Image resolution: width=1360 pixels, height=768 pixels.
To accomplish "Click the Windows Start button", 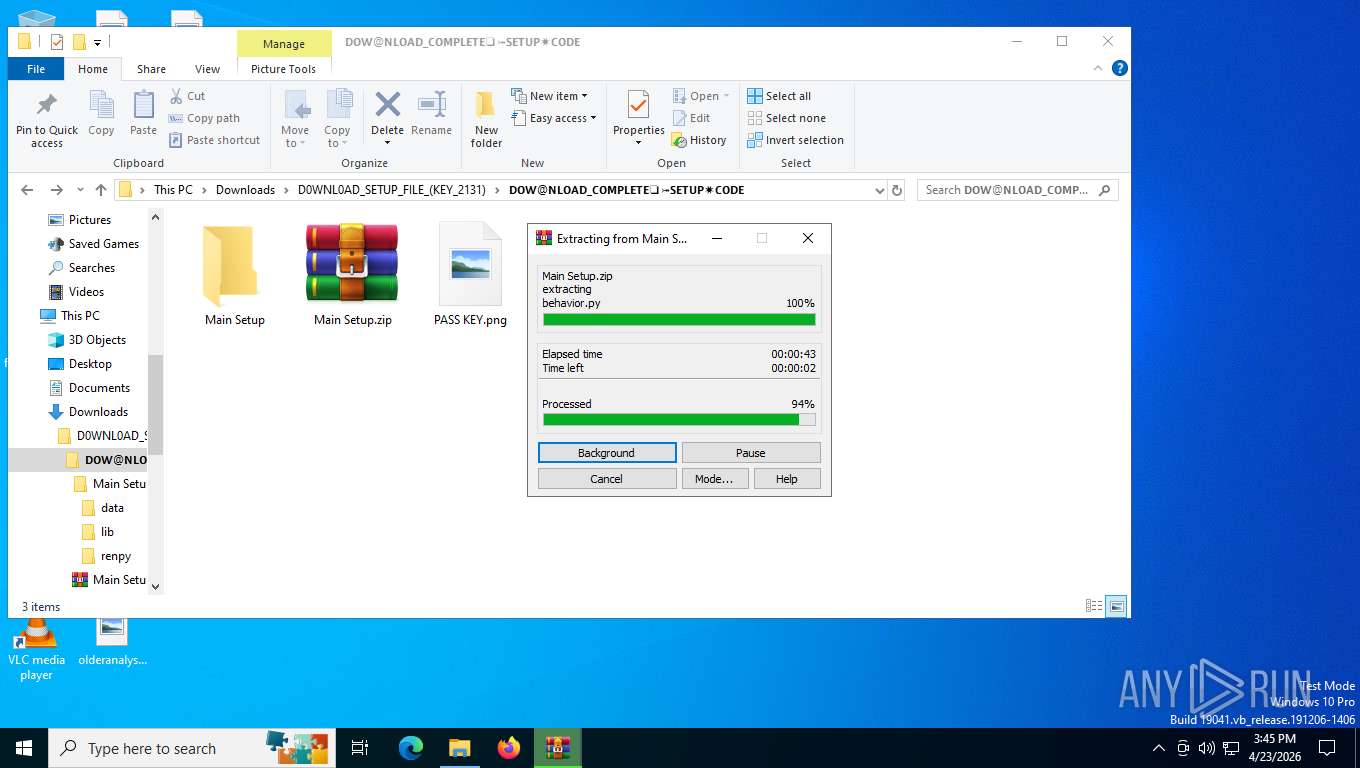I will [x=24, y=748].
